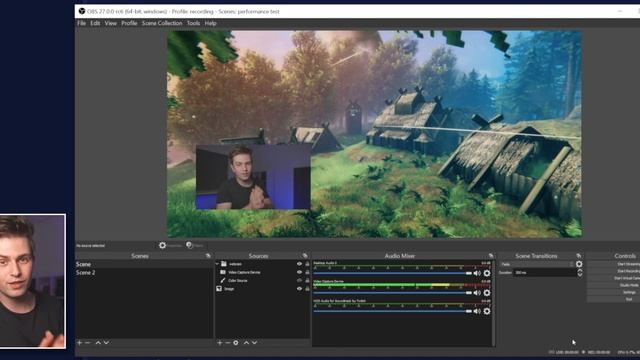
Task: Open Settings from Controls panel
Action: pos(613,292)
